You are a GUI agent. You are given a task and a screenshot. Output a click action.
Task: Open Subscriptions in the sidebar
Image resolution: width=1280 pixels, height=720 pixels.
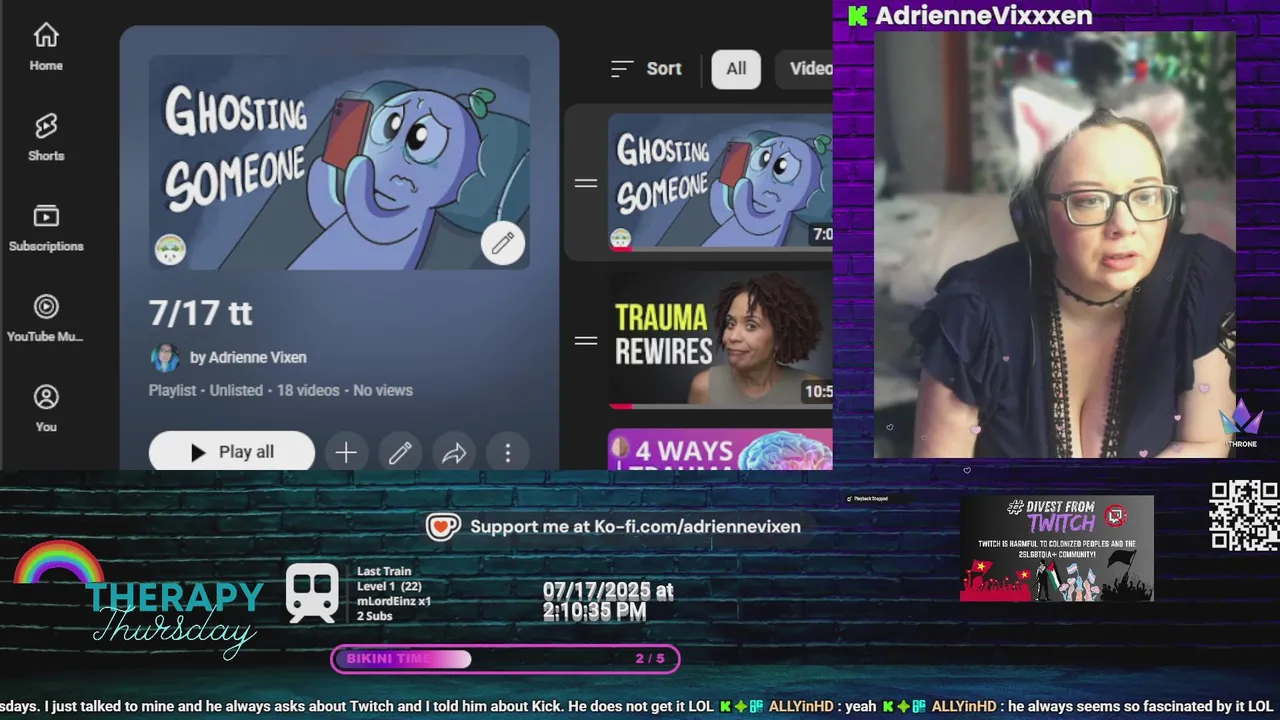[46, 228]
